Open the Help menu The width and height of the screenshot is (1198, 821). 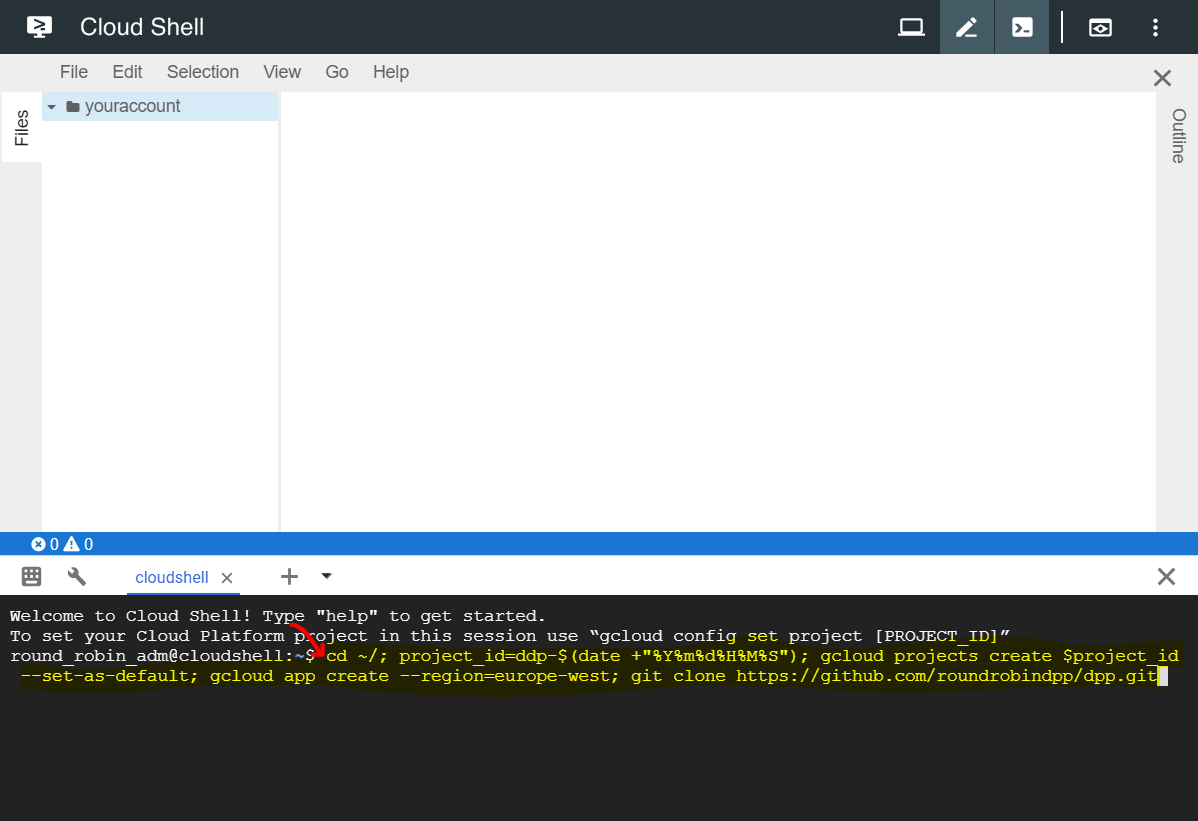(391, 72)
